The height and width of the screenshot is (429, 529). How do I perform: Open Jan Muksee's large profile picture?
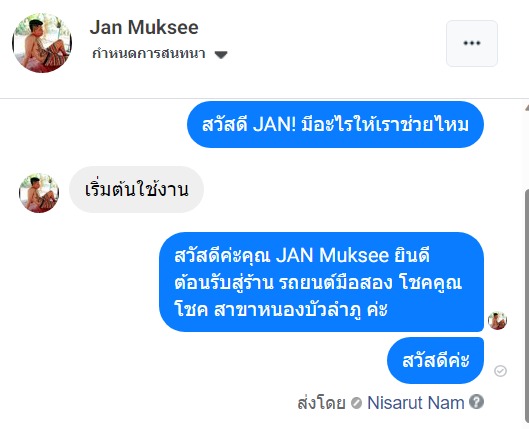coord(42,43)
